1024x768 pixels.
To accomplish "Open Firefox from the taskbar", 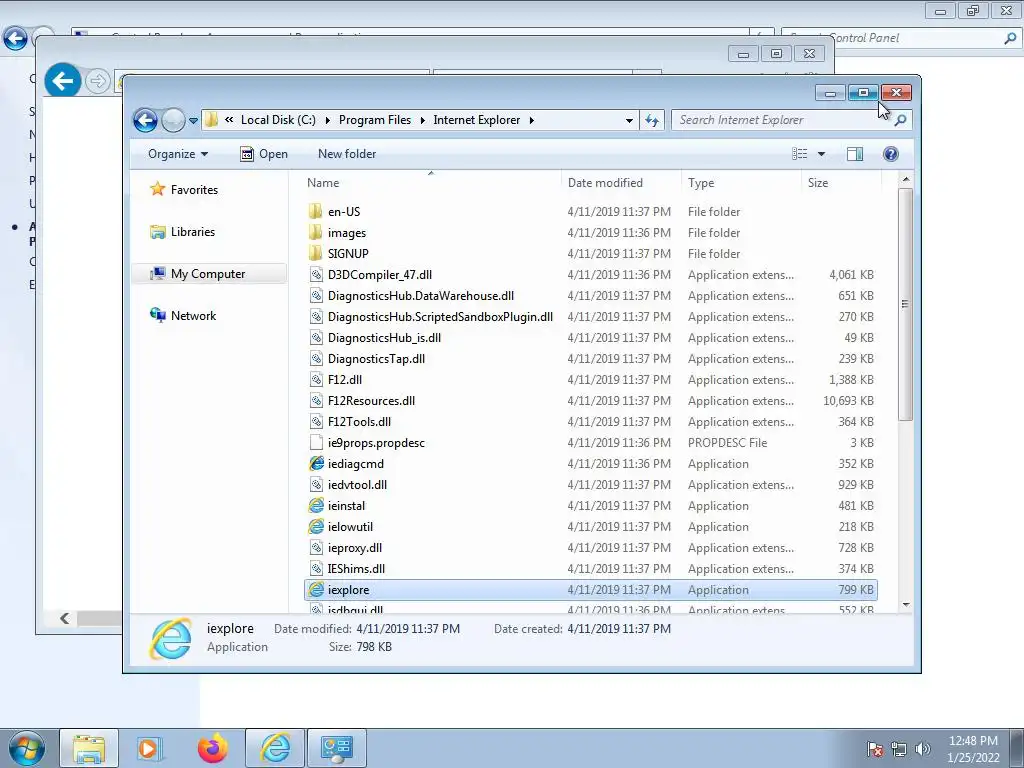I will coord(212,748).
